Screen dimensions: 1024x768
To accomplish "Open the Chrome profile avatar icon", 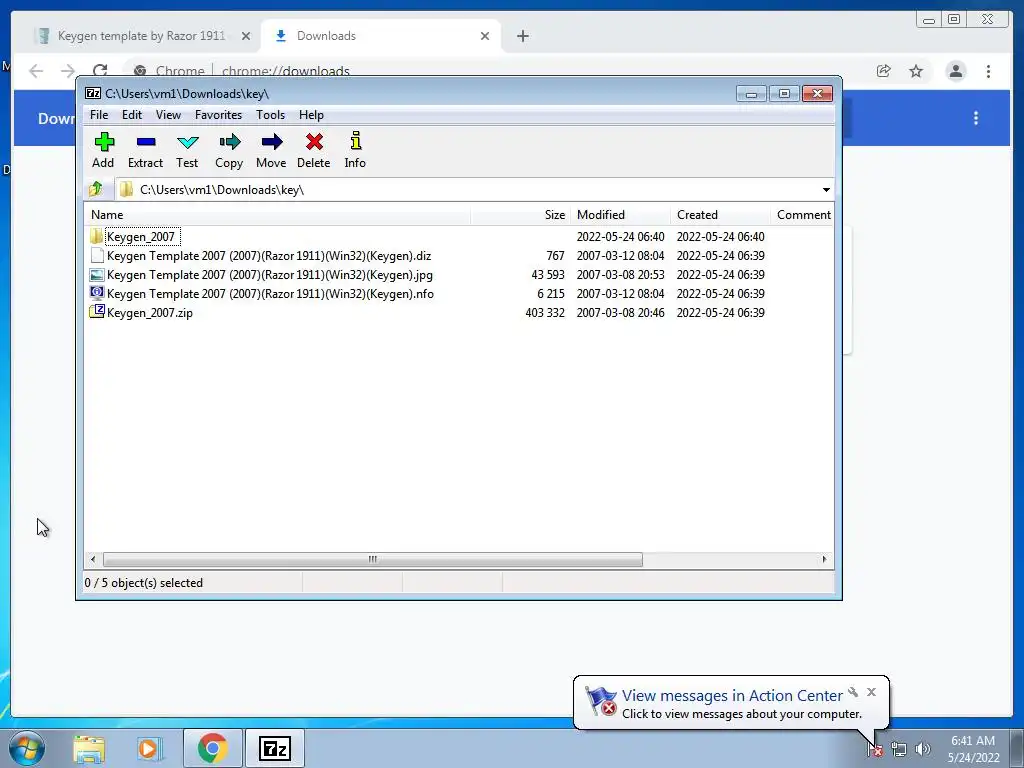I will (955, 71).
